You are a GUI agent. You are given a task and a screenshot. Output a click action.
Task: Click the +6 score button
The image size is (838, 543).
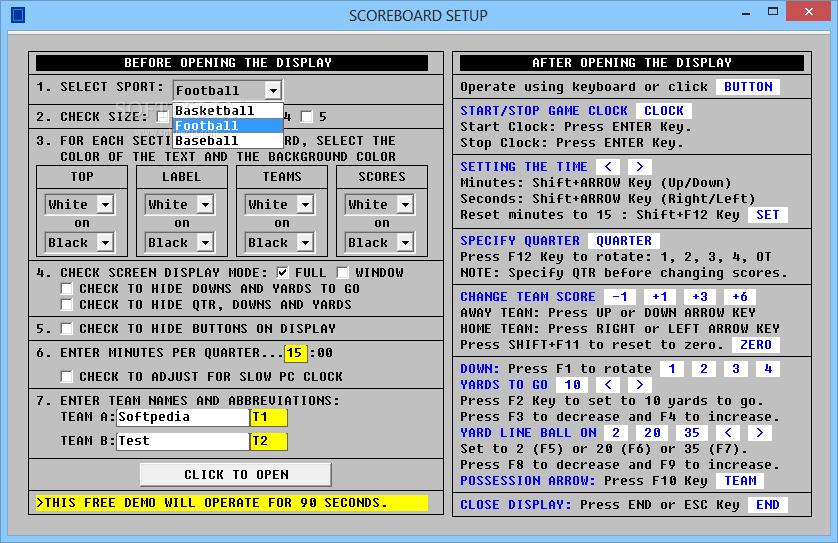click(x=740, y=297)
